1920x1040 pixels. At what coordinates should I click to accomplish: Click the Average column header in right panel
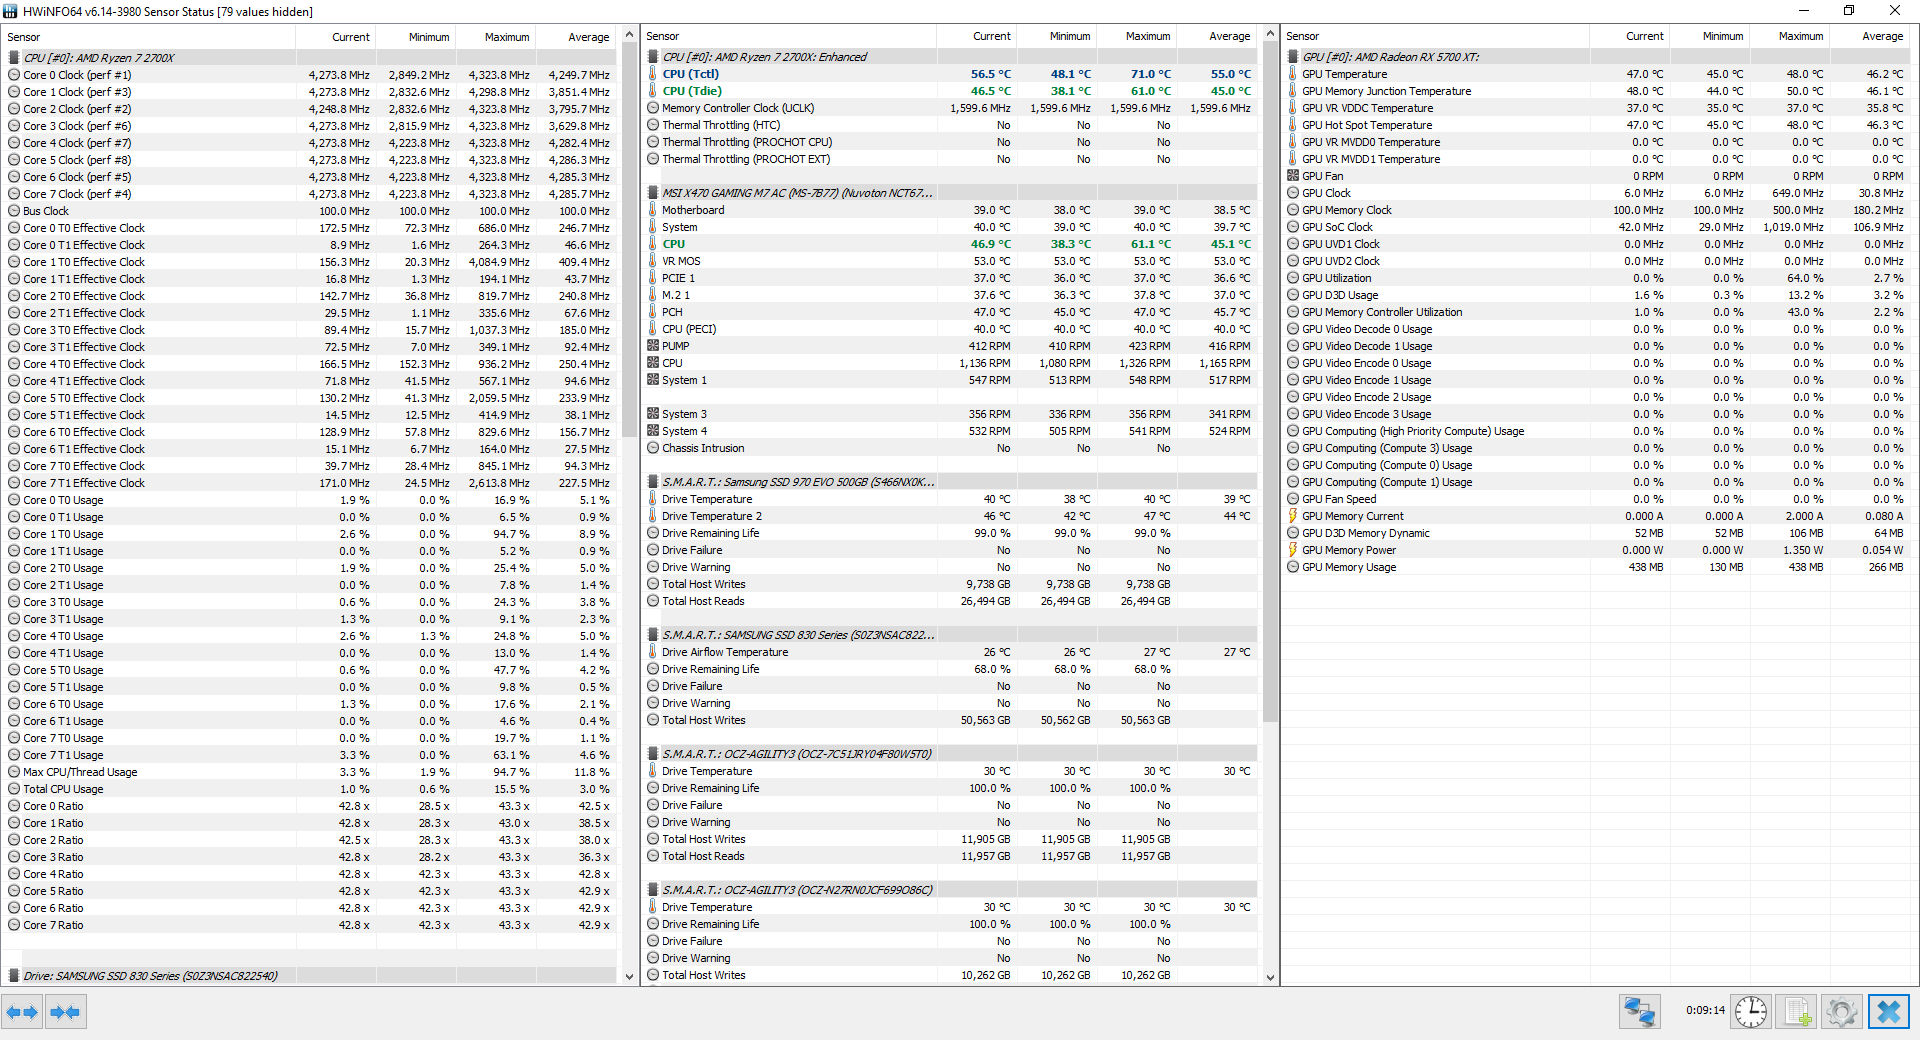coord(1871,36)
